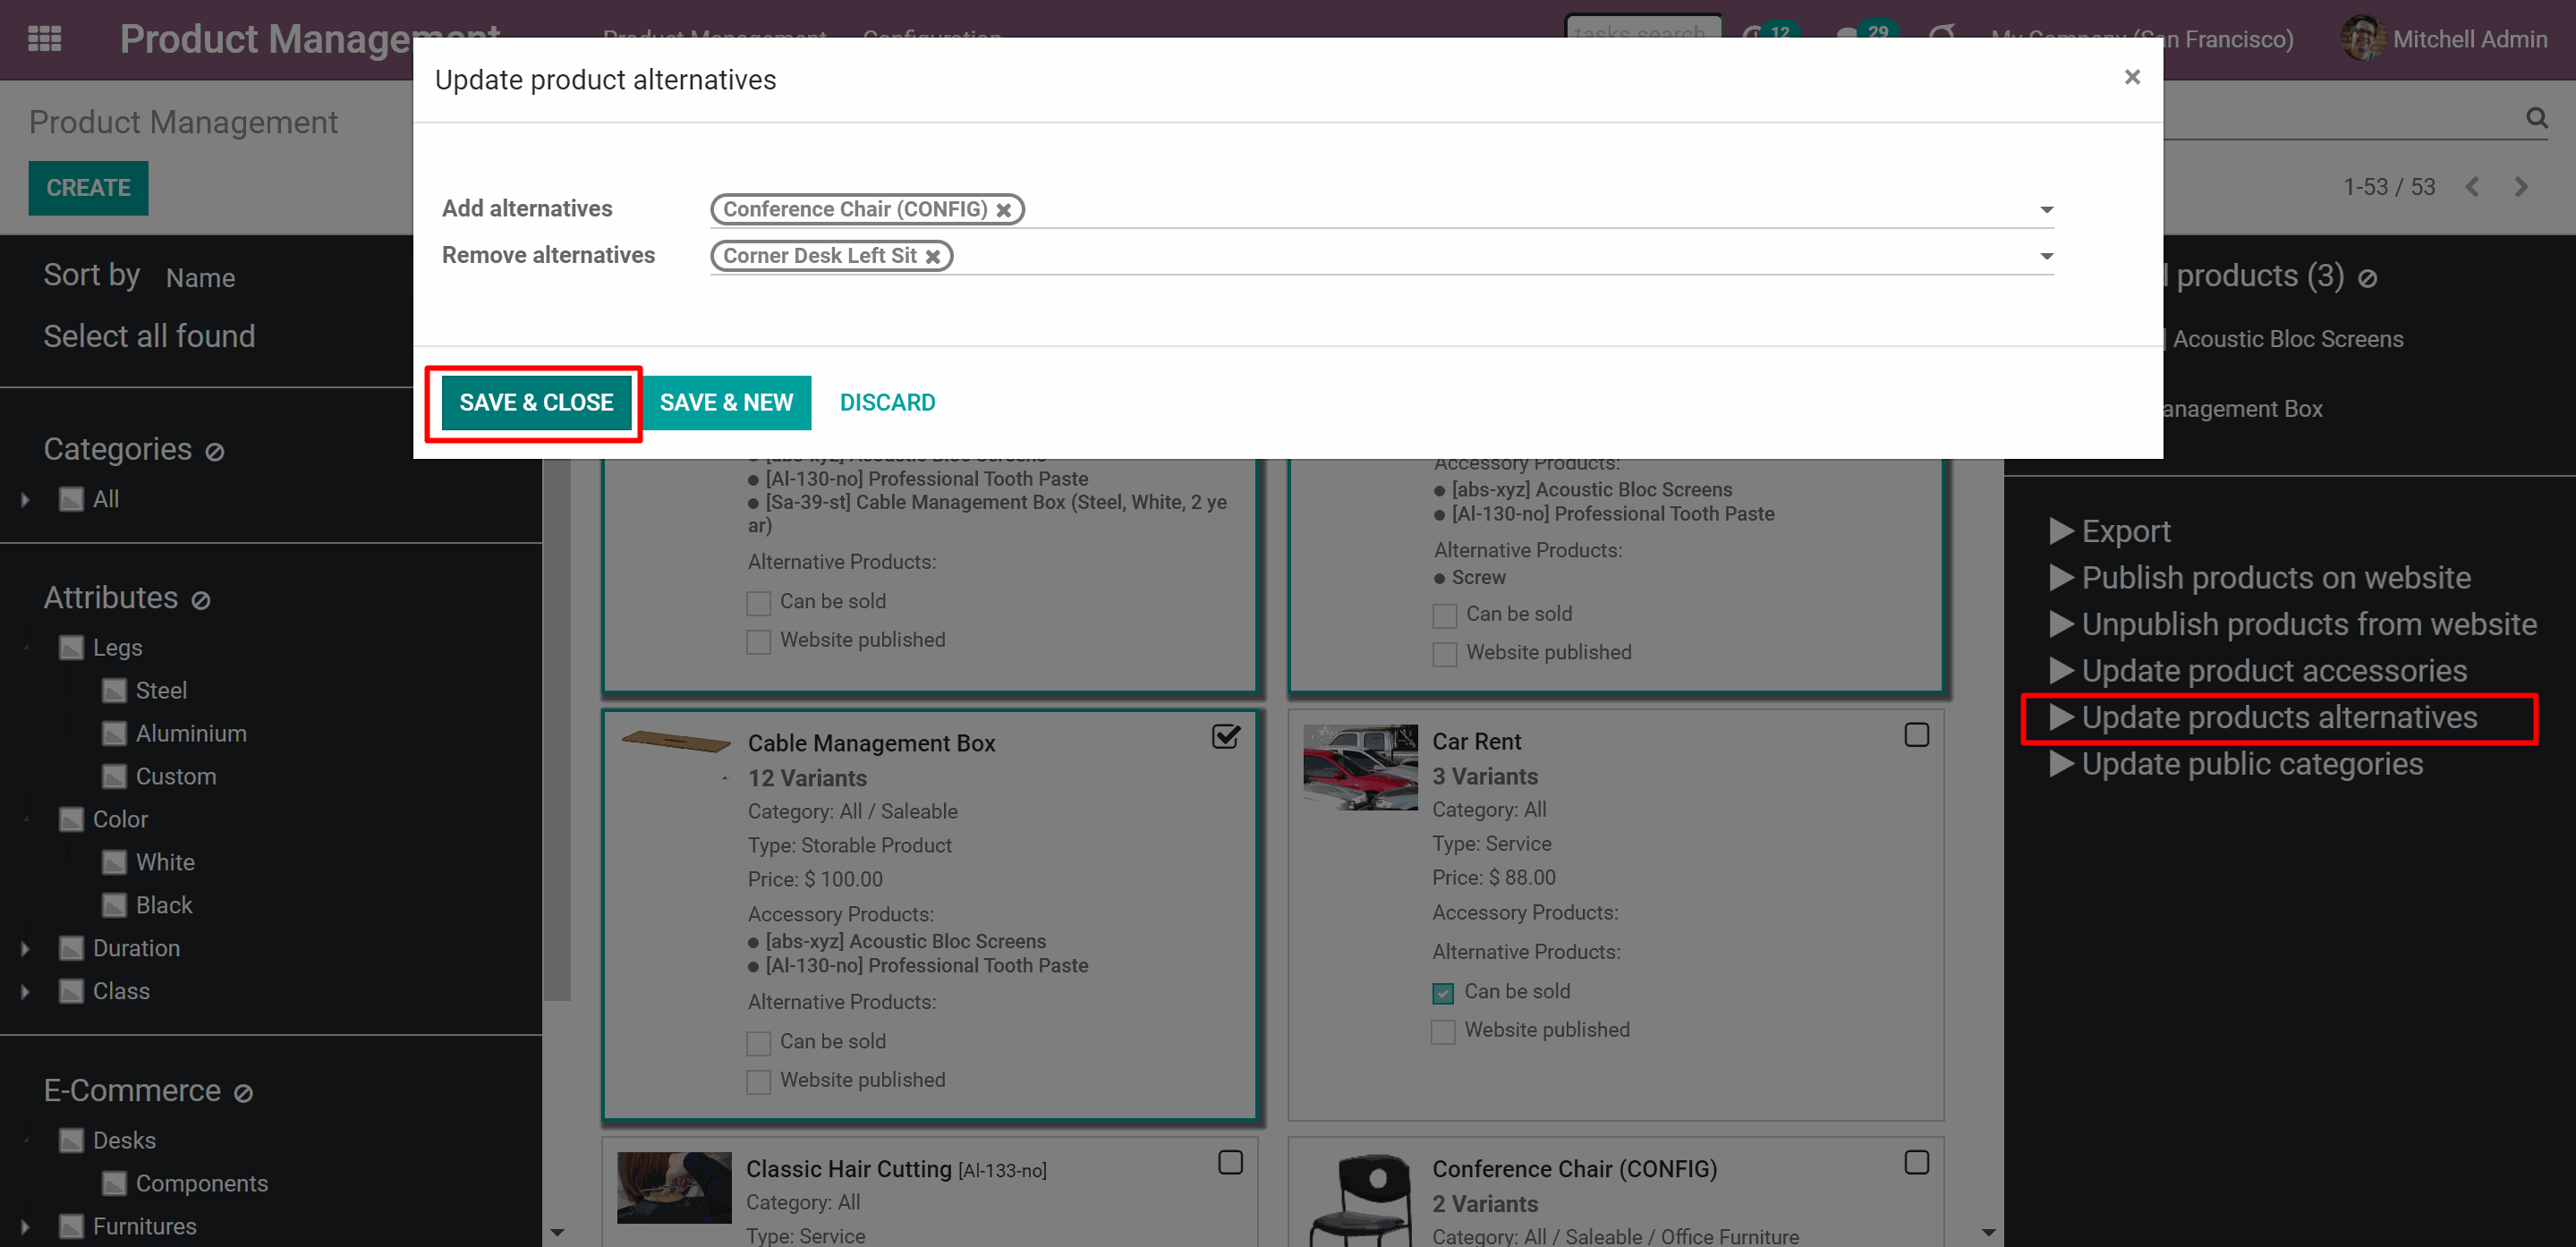Click the Custom attribute folder icon
Viewport: 2576px width, 1247px height.
114,777
